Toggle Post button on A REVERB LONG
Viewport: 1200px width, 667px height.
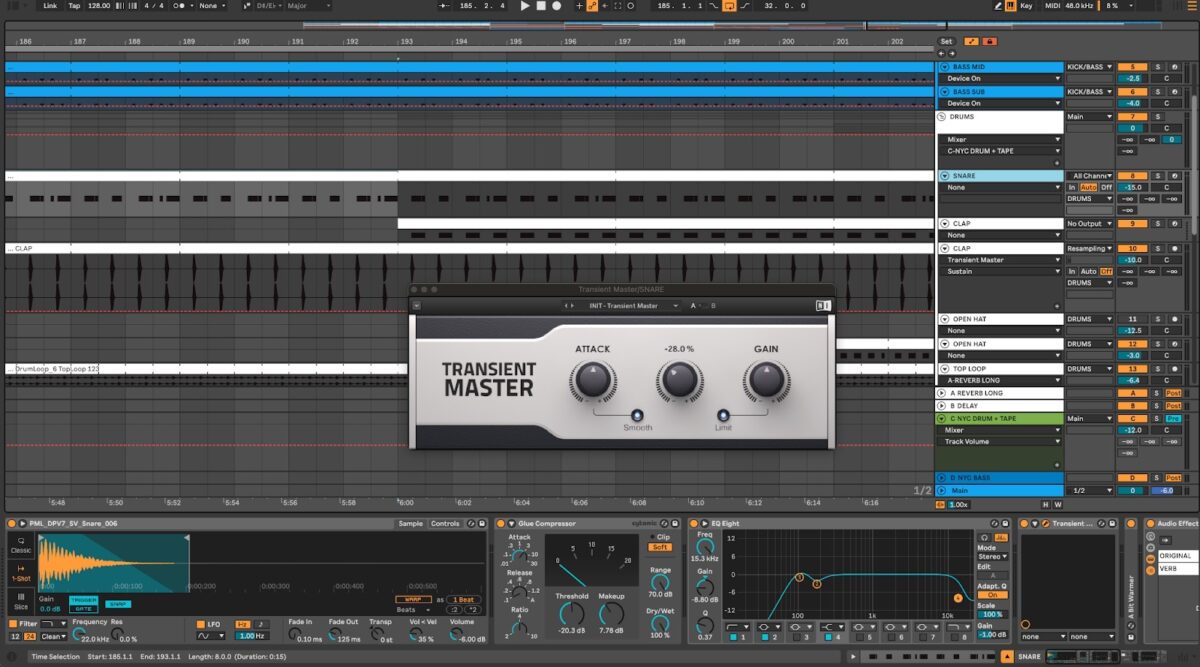pyautogui.click(x=1173, y=393)
